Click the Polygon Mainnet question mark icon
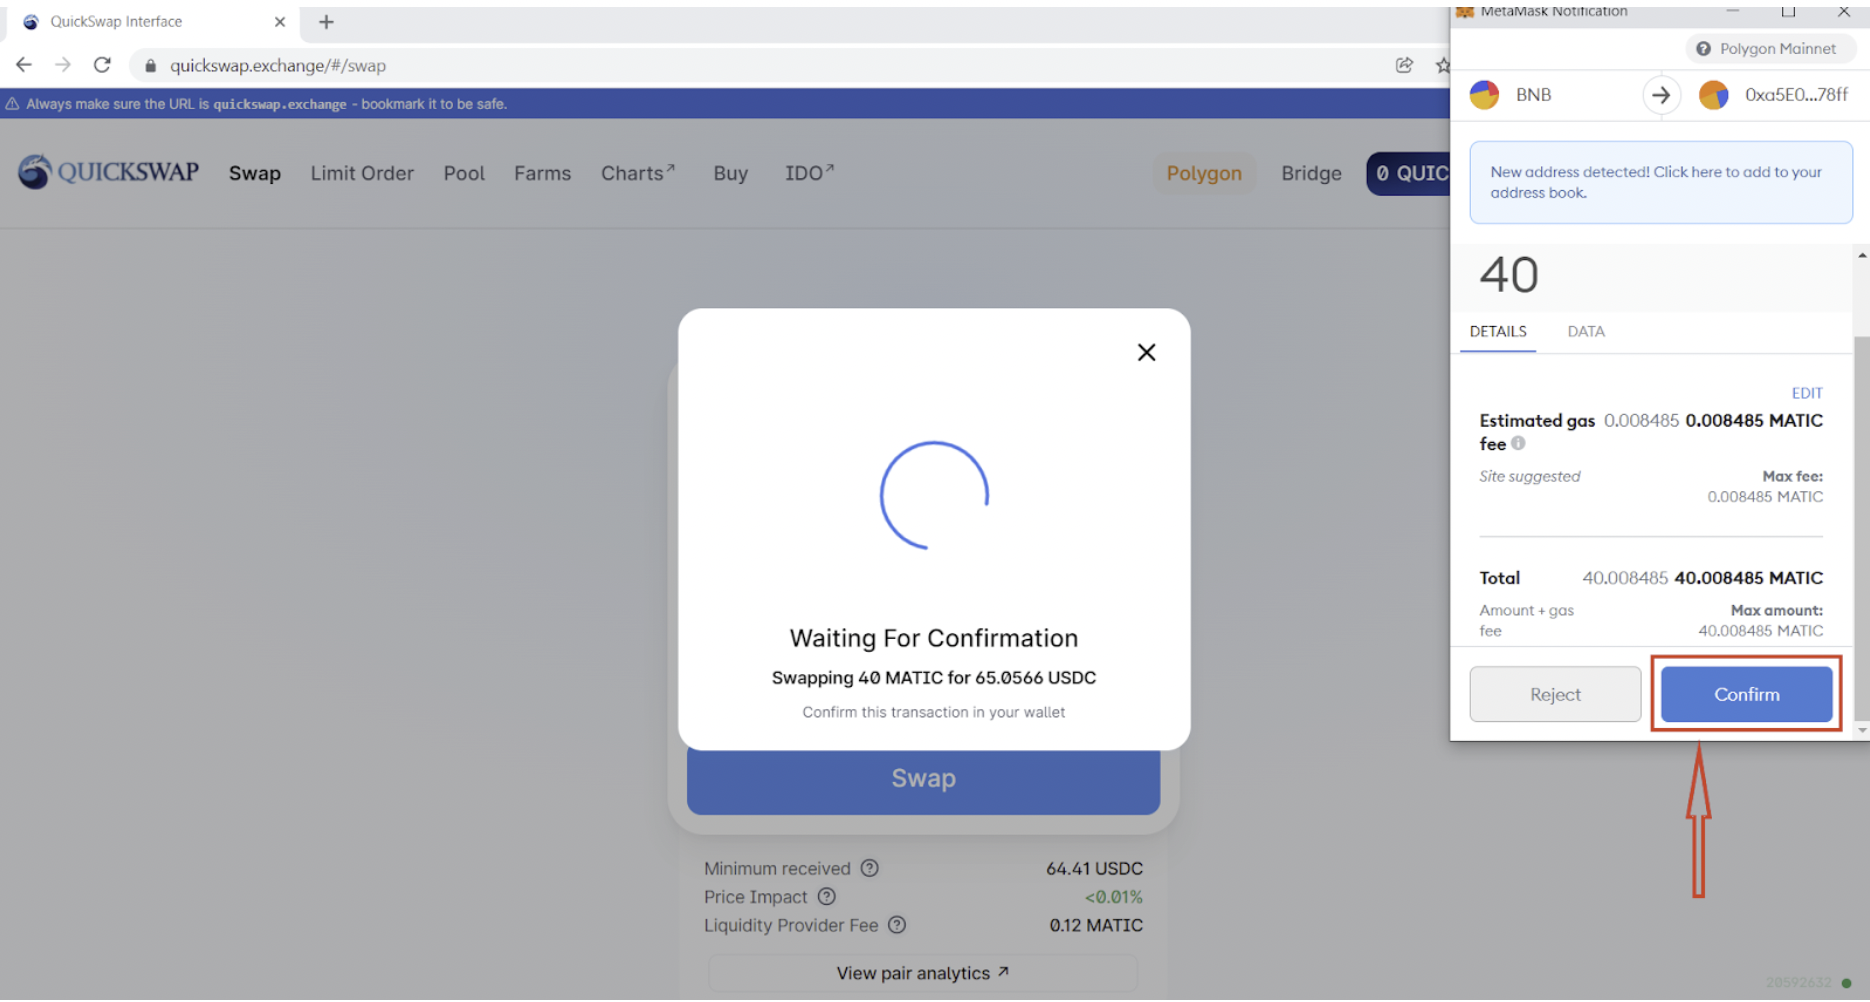The height and width of the screenshot is (1002, 1870). (1703, 48)
